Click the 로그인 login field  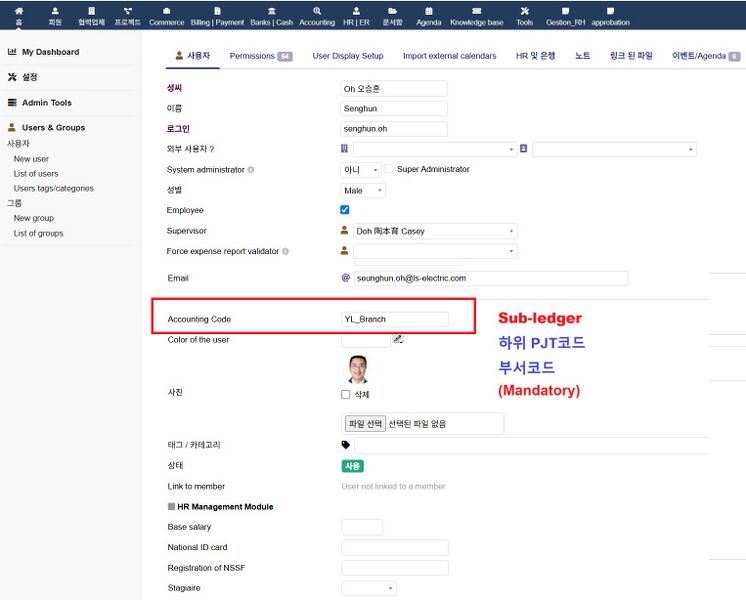(394, 129)
